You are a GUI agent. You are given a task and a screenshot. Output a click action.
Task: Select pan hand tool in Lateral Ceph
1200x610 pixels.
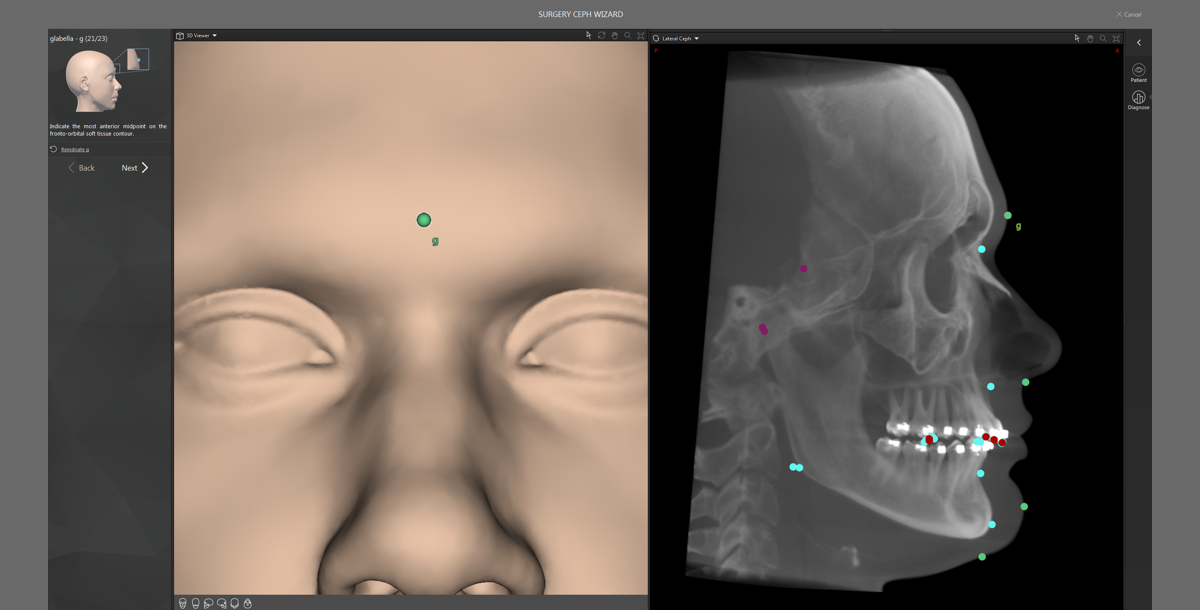pyautogui.click(x=1090, y=38)
